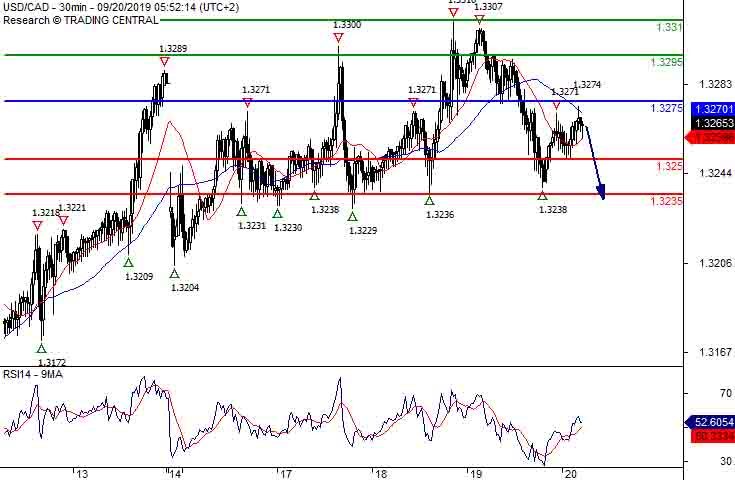
Task: Click date 20 on the time axis
Action: coord(570,474)
